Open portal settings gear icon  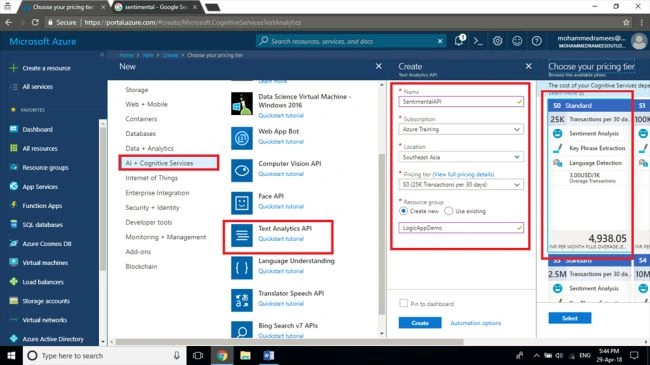pyautogui.click(x=497, y=41)
